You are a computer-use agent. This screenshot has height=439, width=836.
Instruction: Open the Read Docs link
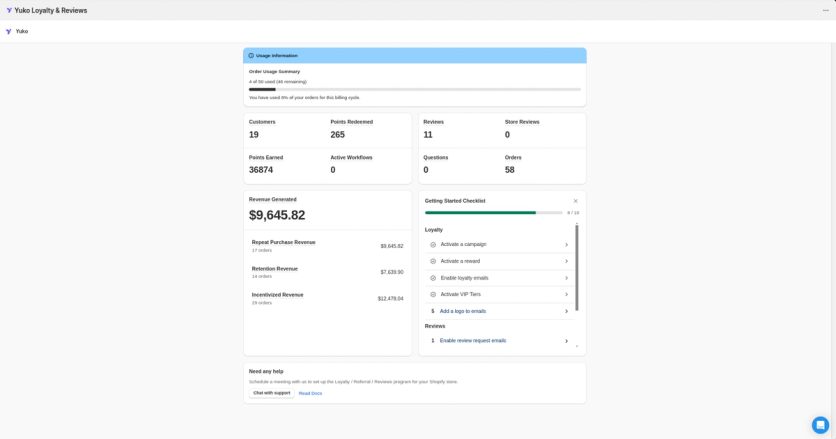[310, 394]
